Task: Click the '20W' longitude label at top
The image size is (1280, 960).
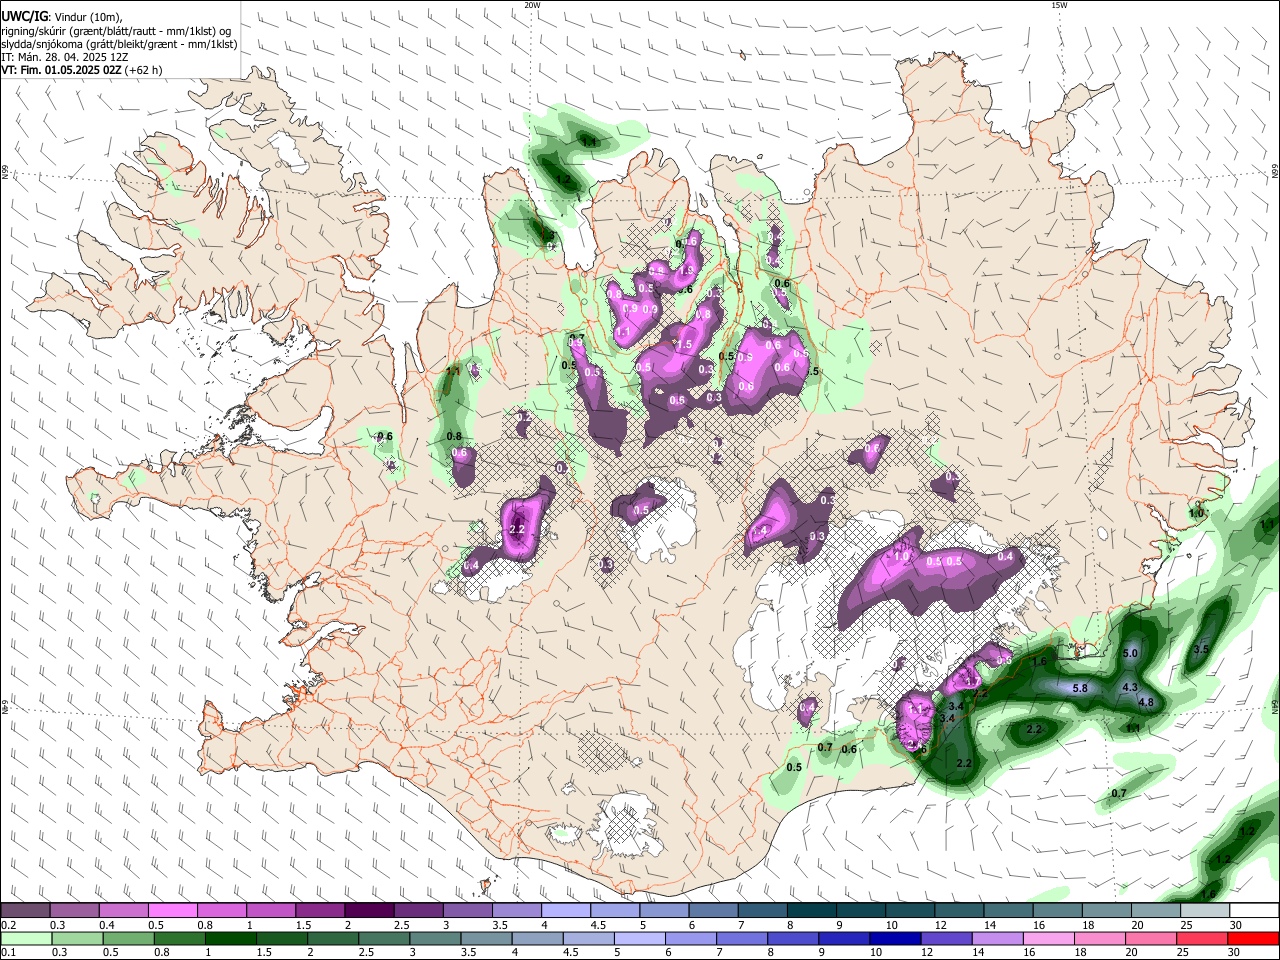Action: click(x=532, y=5)
